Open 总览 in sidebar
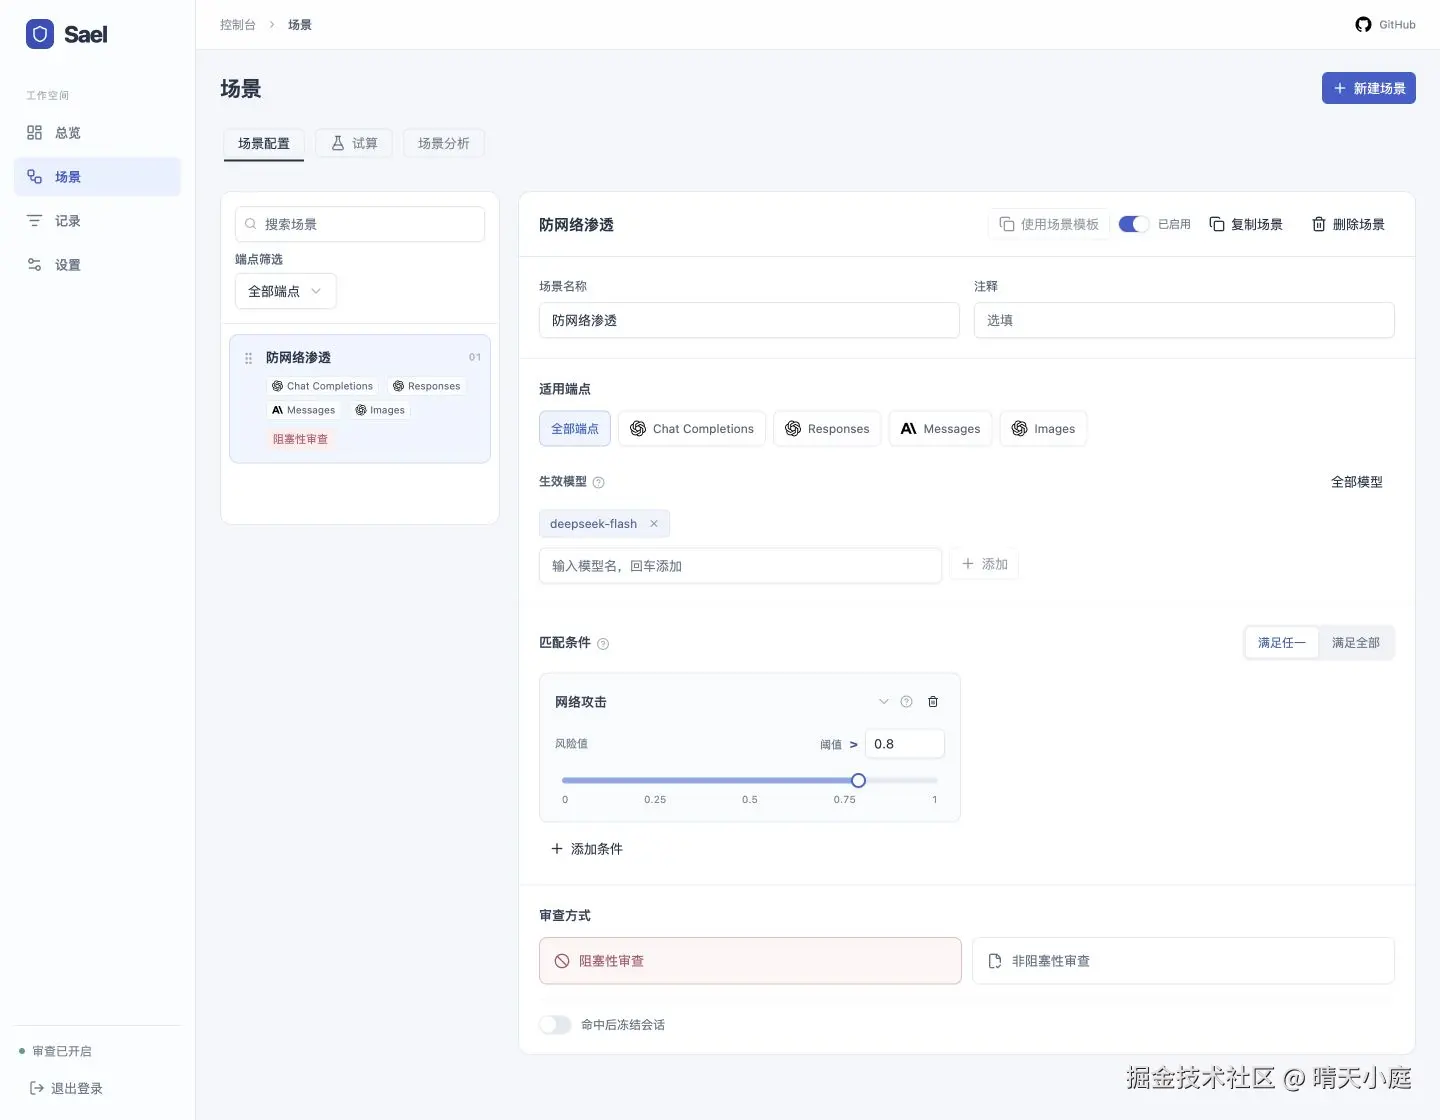The height and width of the screenshot is (1120, 1440). (x=97, y=133)
